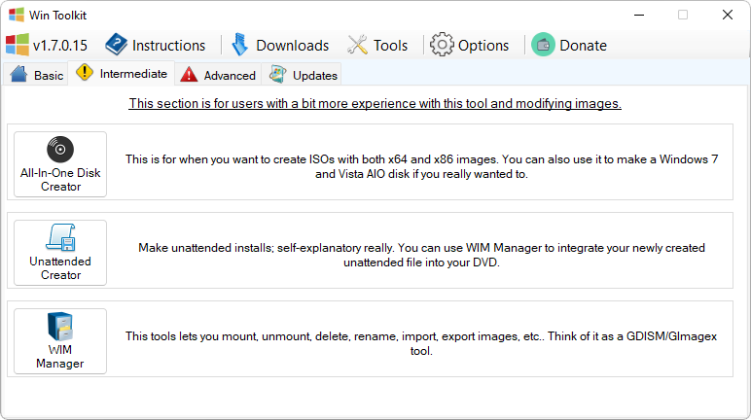Open Tools via the wrench icon
This screenshot has width=751, height=420.
tap(357, 45)
